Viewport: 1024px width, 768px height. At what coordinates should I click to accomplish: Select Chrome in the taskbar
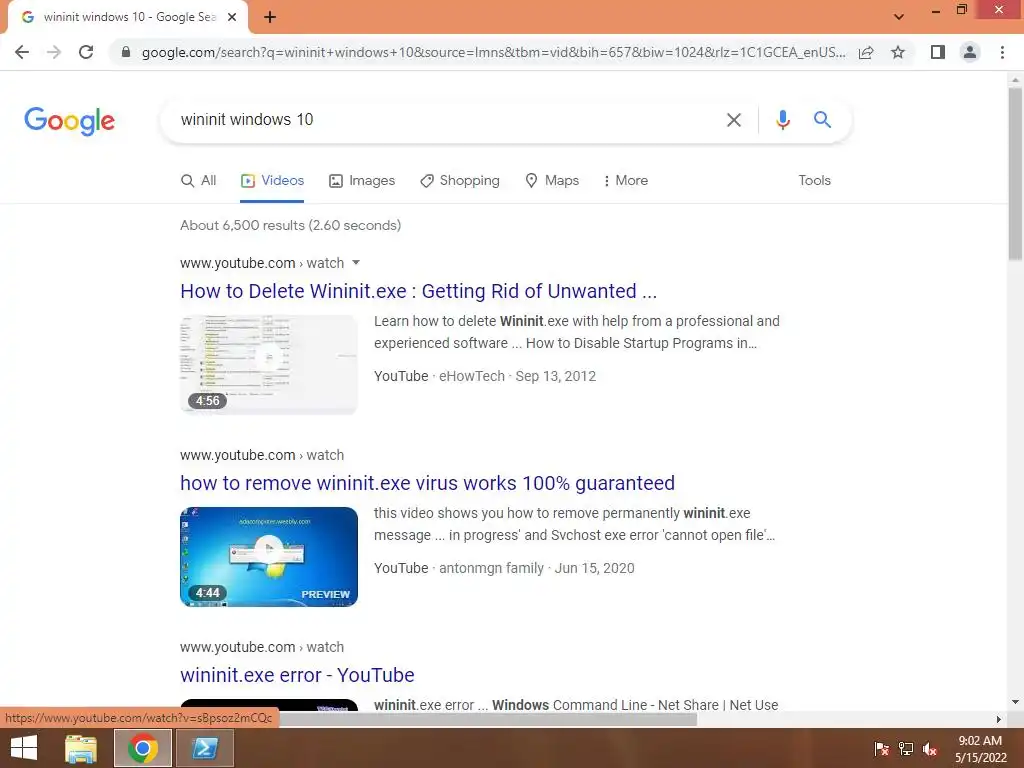(143, 748)
